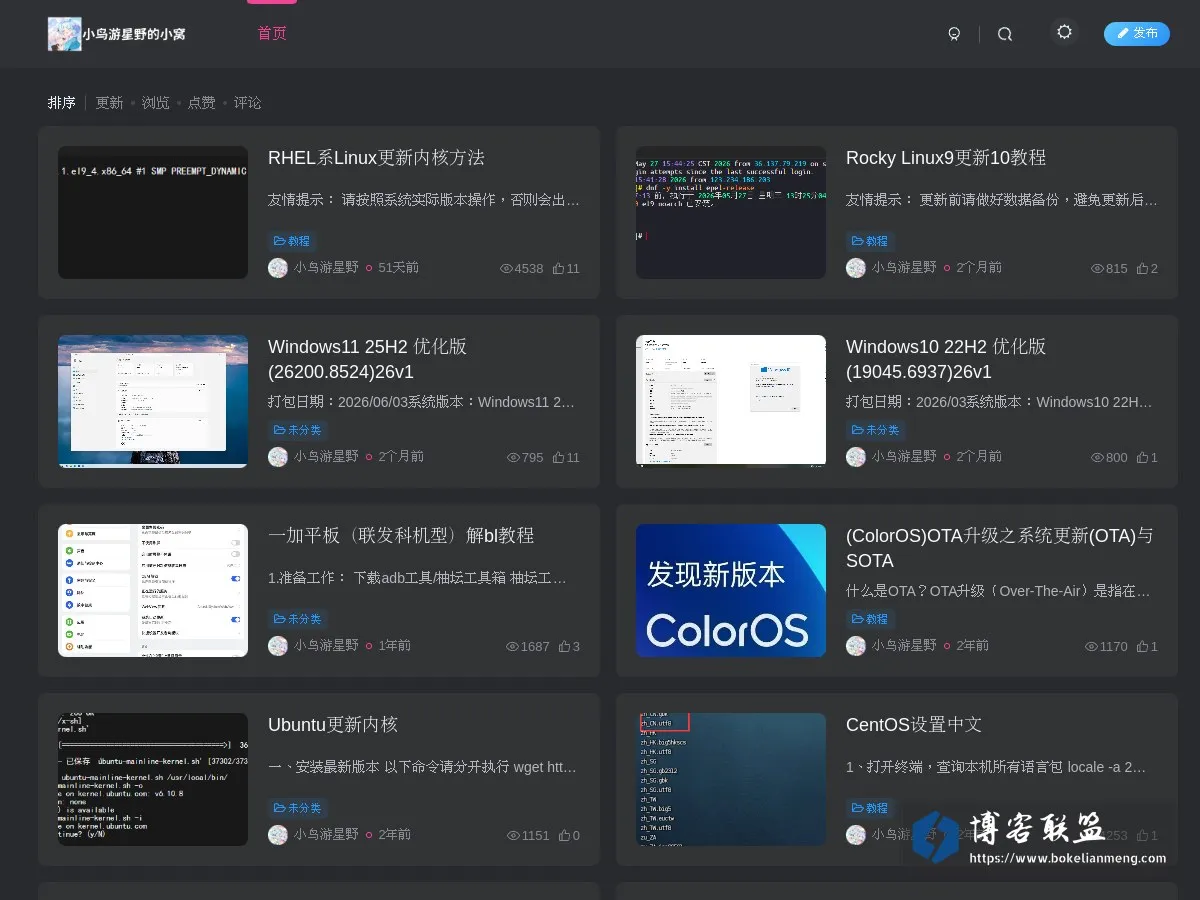Click 教程 tag on ColorOS OTA post

(870, 619)
